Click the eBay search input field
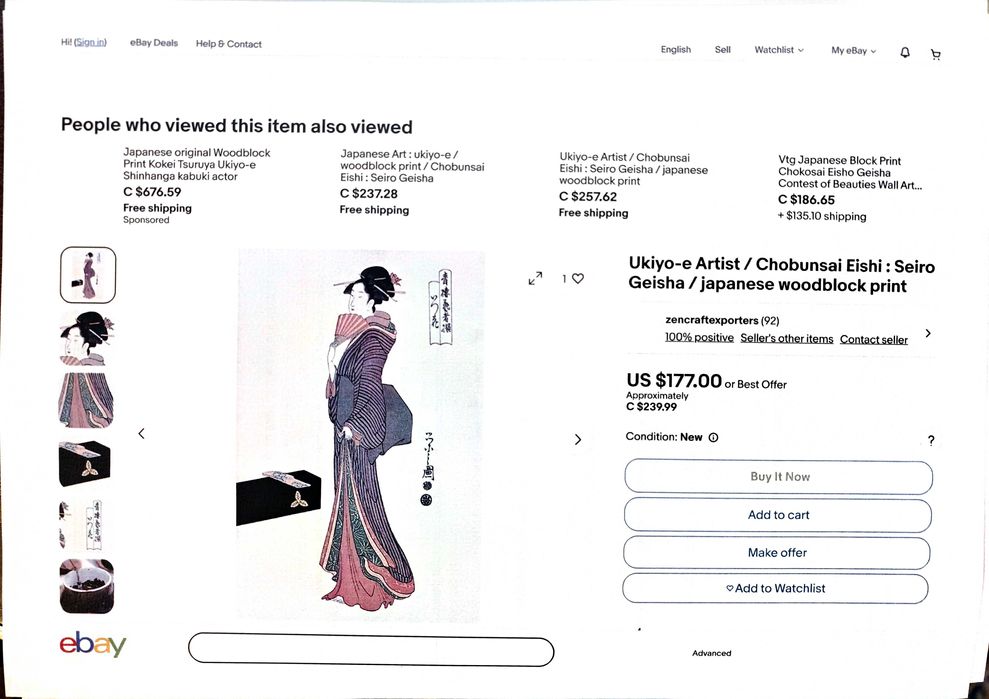Image resolution: width=989 pixels, height=699 pixels. coord(371,649)
